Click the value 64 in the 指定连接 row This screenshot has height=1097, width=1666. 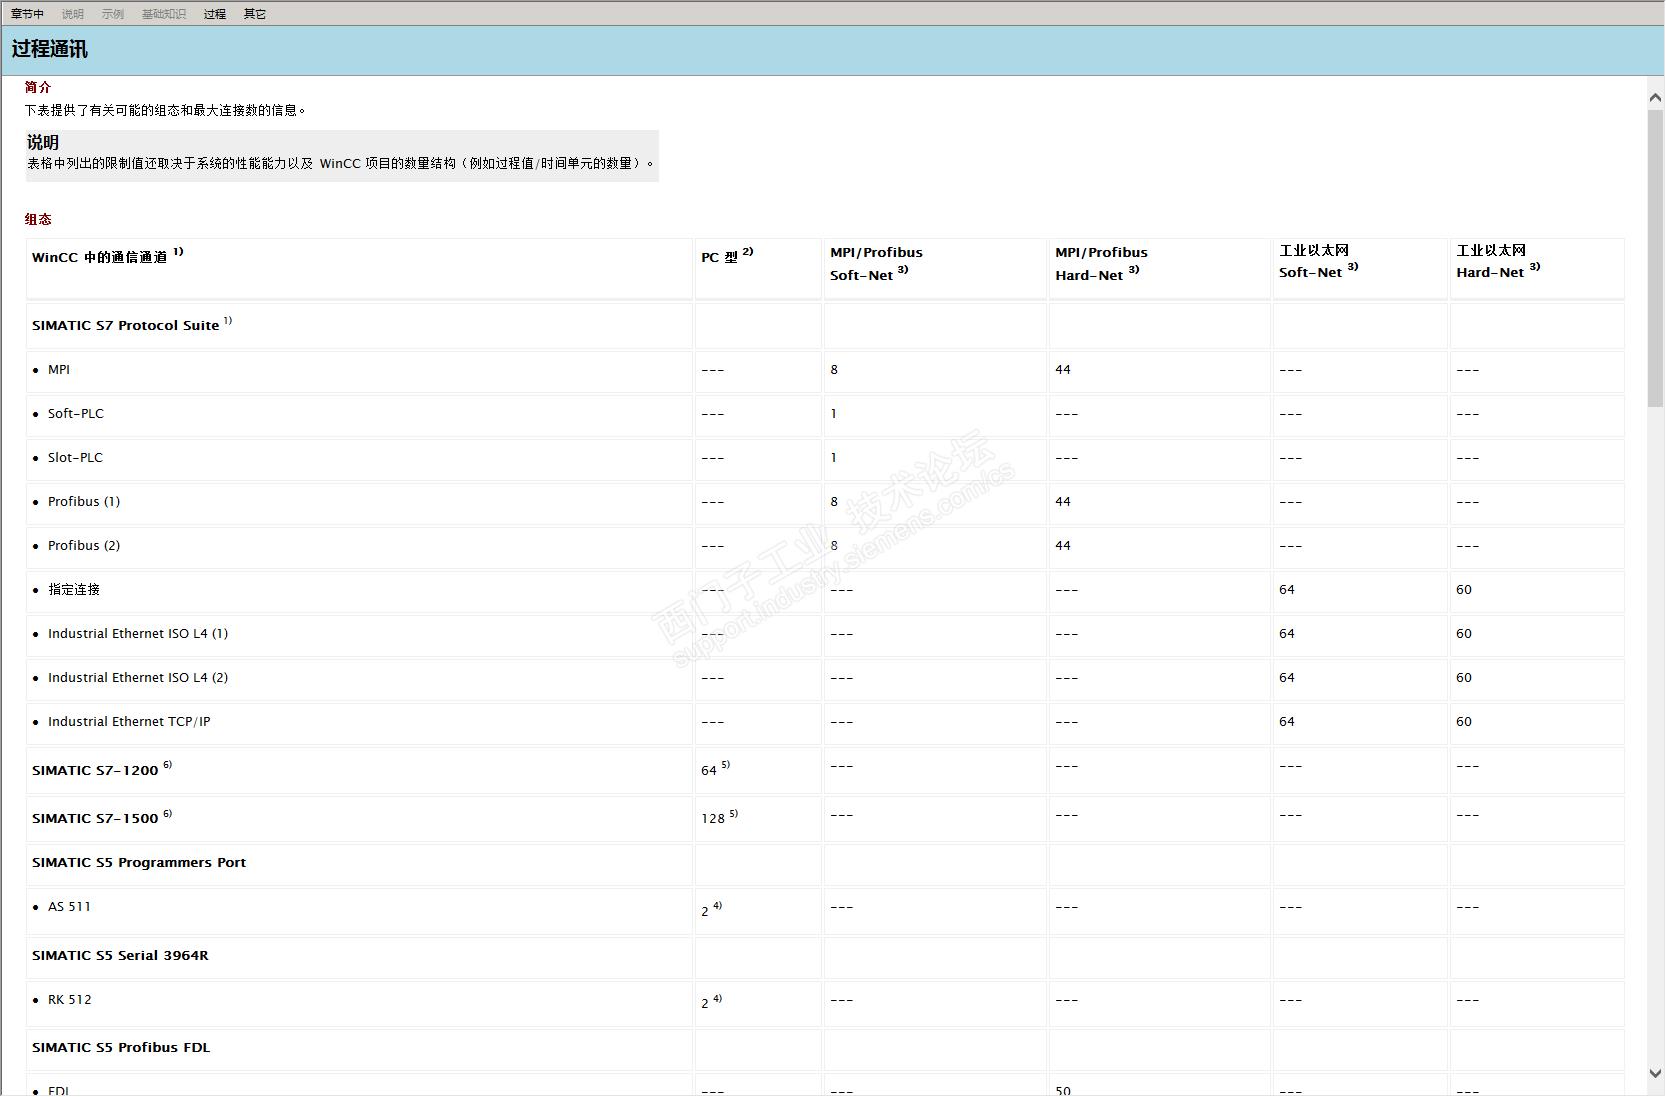[1287, 590]
